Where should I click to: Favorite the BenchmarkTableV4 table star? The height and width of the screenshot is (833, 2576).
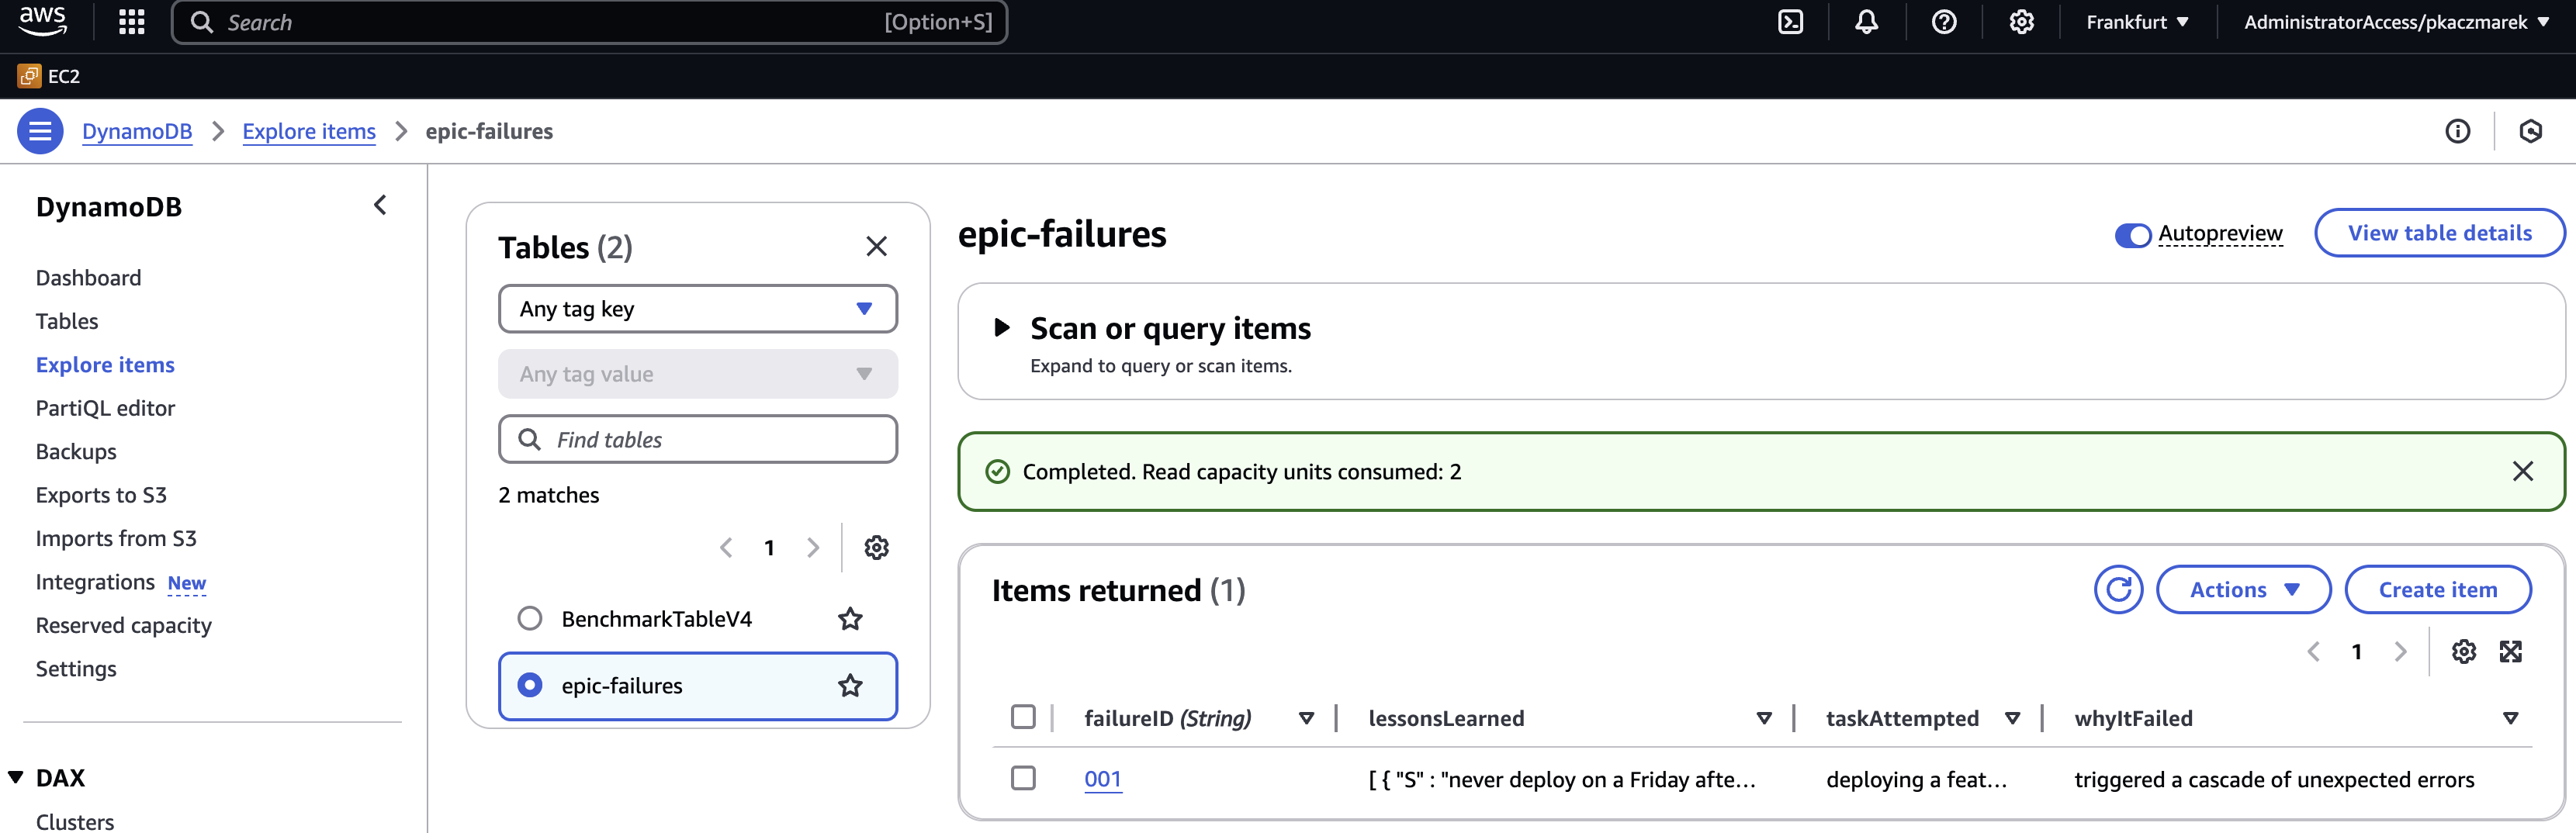click(850, 619)
